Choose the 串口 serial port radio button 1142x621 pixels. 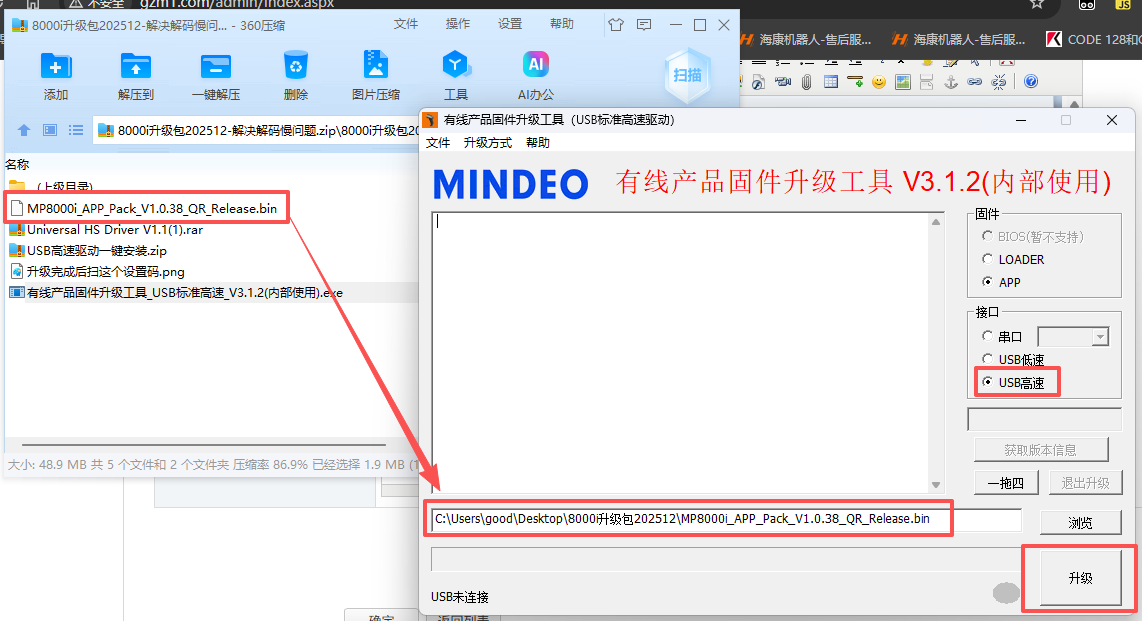coord(988,337)
